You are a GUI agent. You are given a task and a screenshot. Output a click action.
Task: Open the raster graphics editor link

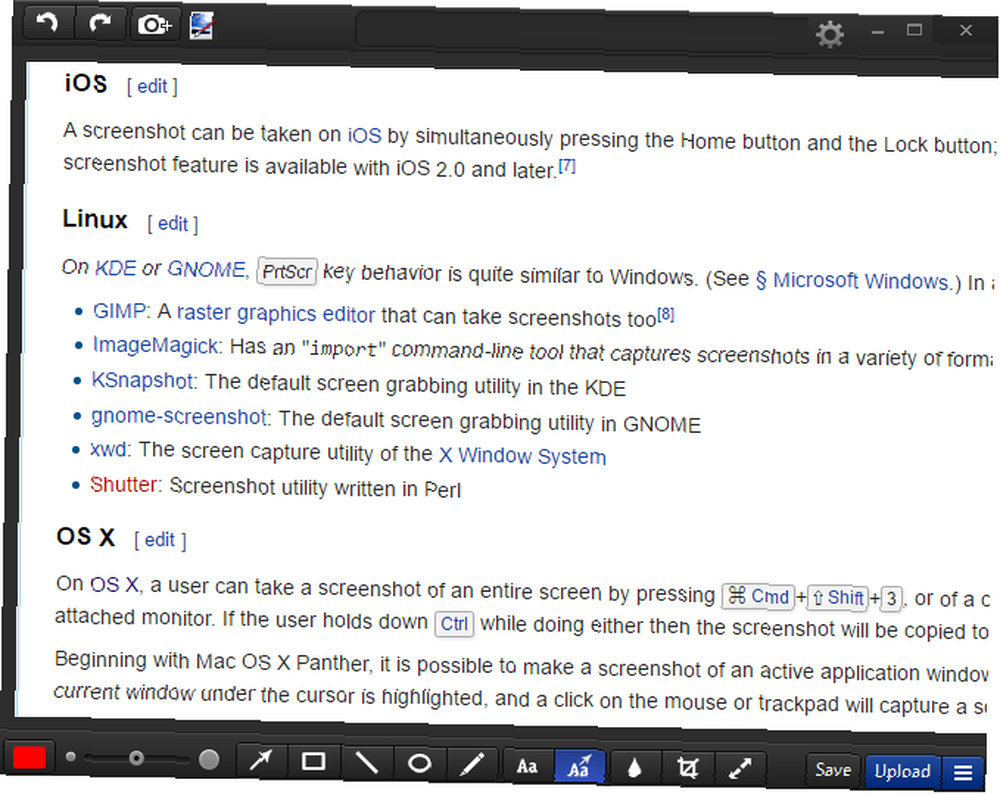click(276, 314)
